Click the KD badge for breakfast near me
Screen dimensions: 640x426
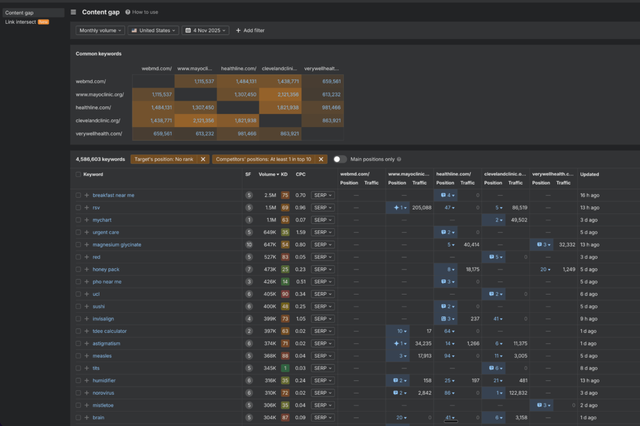[285, 195]
